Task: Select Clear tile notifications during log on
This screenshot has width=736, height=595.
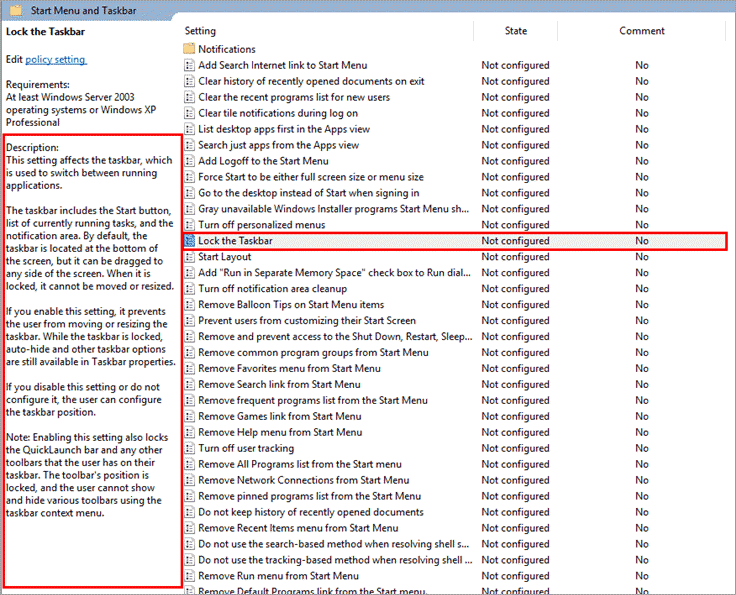Action: 277,113
